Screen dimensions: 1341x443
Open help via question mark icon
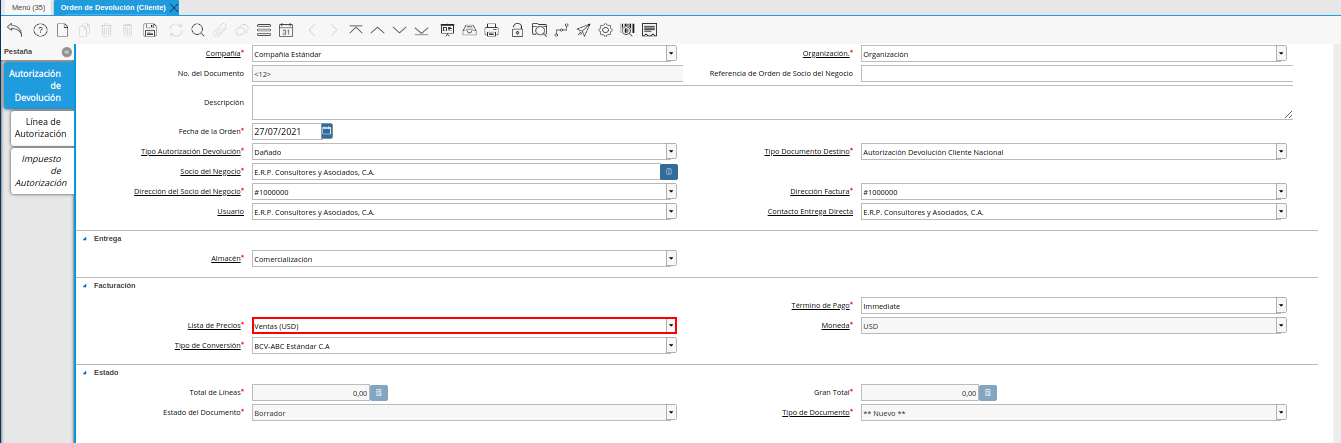click(x=40, y=30)
